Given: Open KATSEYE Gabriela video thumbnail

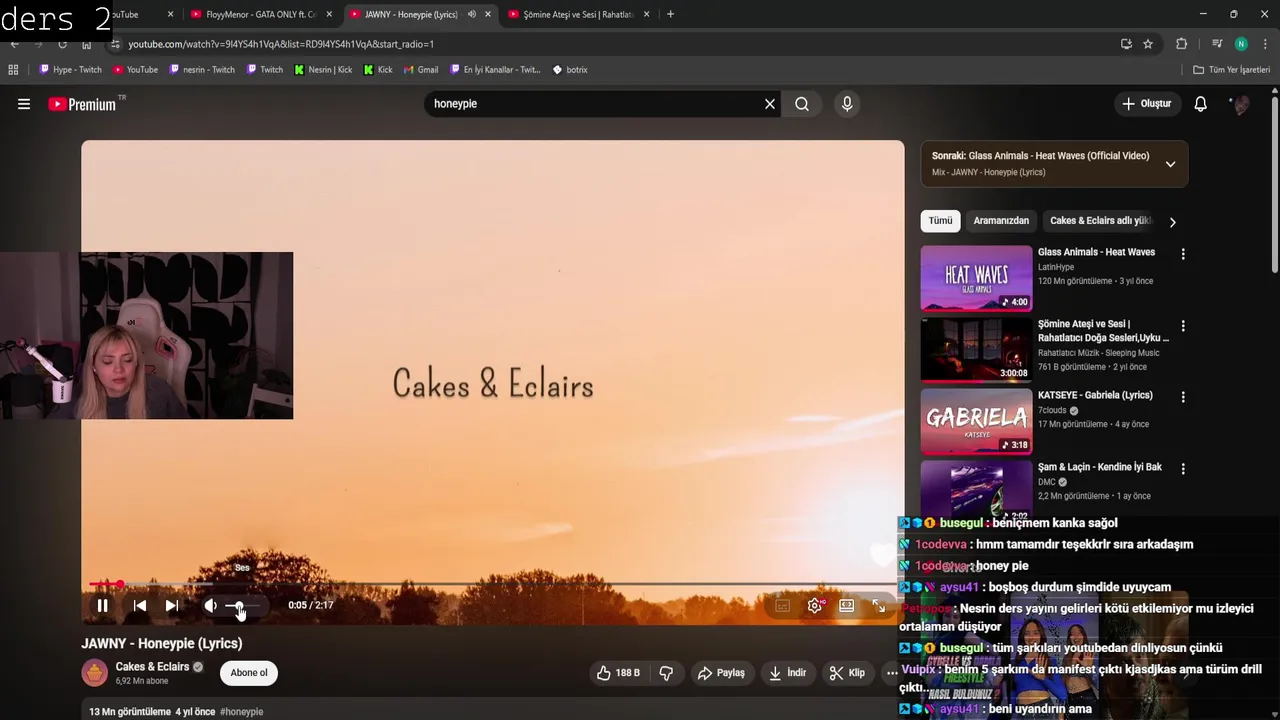Looking at the screenshot, I should click(x=976, y=421).
